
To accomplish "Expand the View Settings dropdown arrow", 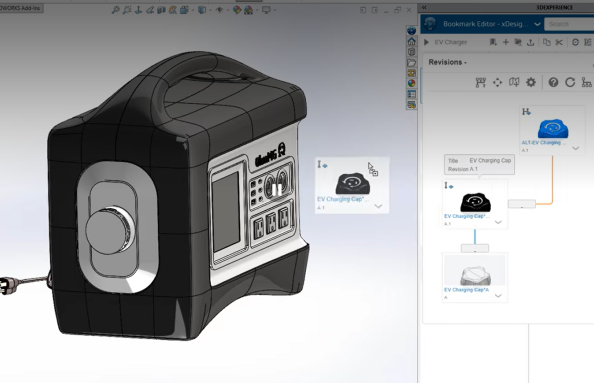I will (x=275, y=10).
